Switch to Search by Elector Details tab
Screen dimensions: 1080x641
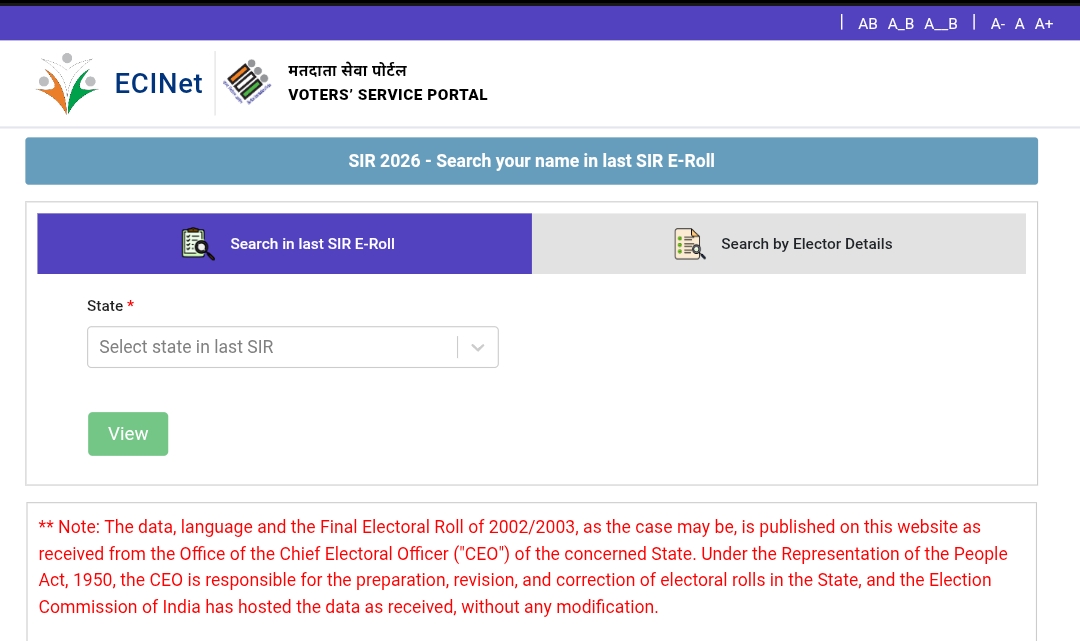[x=806, y=244]
